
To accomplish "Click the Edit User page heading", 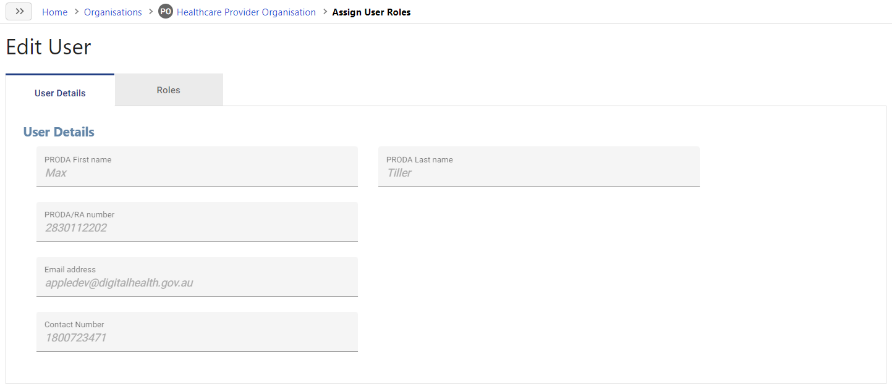I will click(48, 47).
